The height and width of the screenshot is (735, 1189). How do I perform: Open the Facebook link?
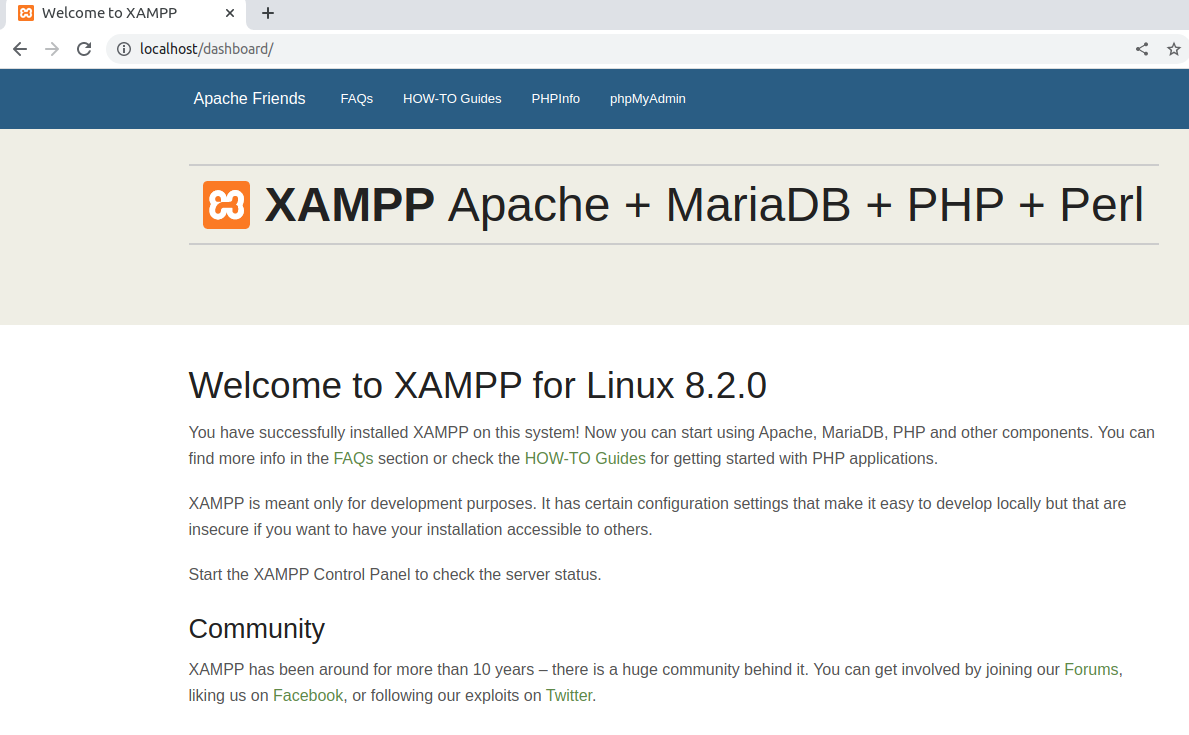(x=308, y=696)
